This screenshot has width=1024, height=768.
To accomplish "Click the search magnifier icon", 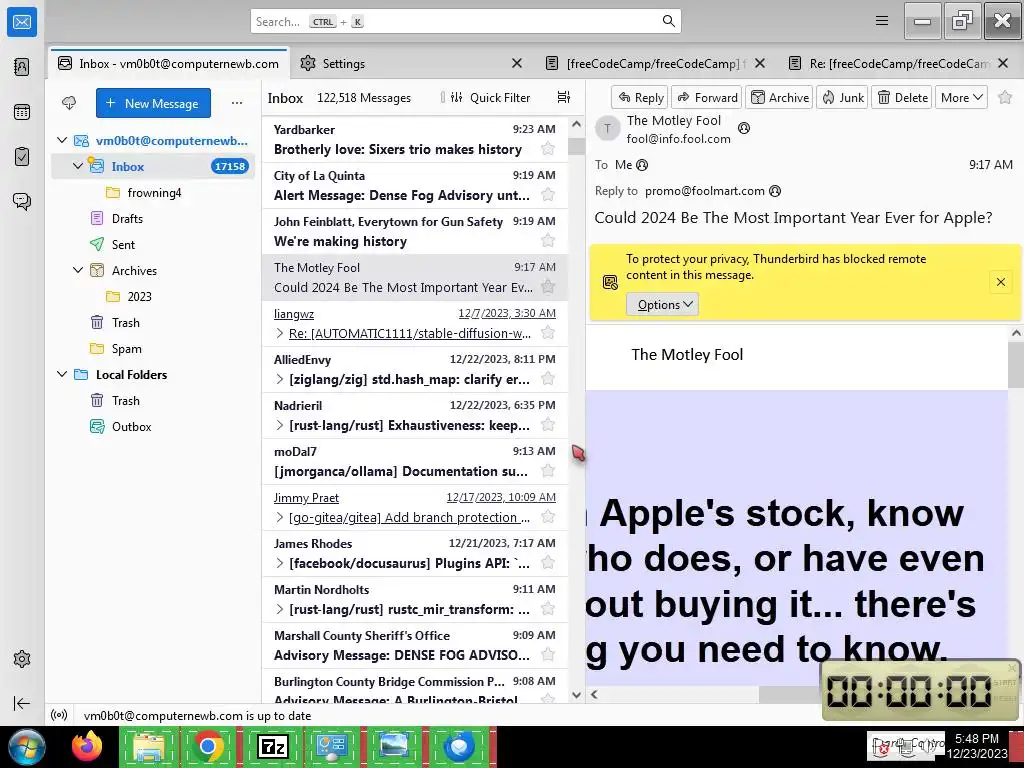I will coord(668,21).
